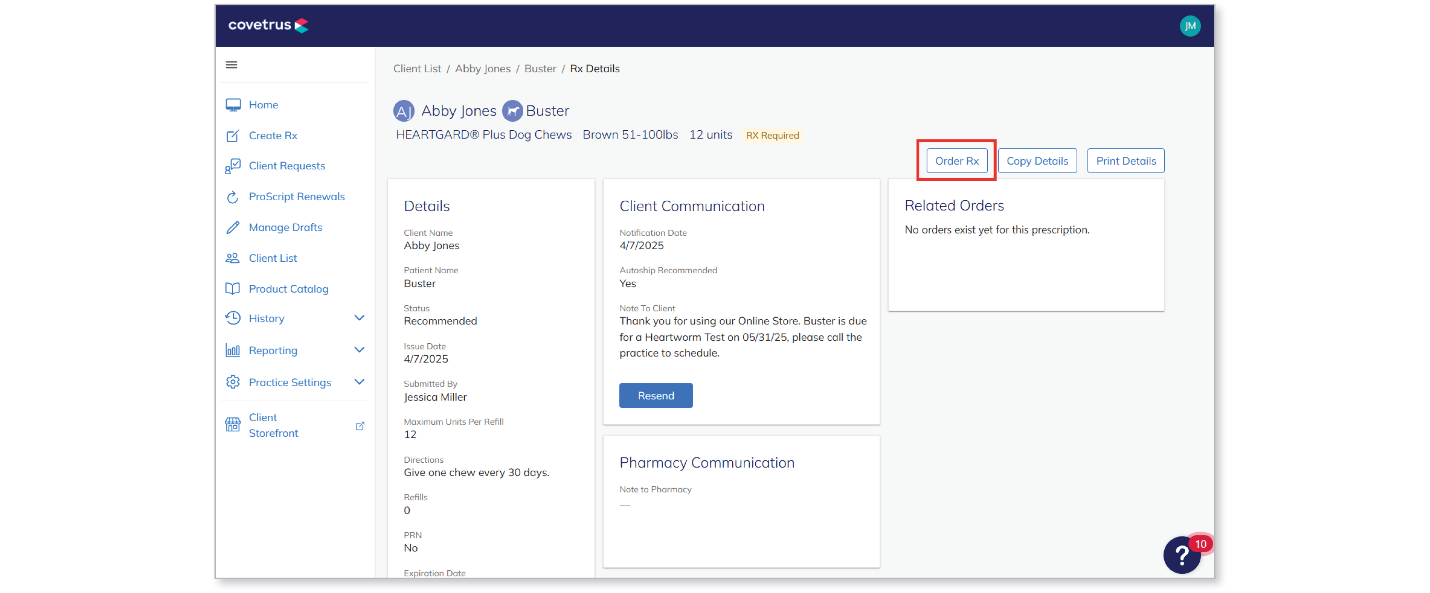Click the Home monitor icon
The width and height of the screenshot is (1430, 593).
[233, 105]
